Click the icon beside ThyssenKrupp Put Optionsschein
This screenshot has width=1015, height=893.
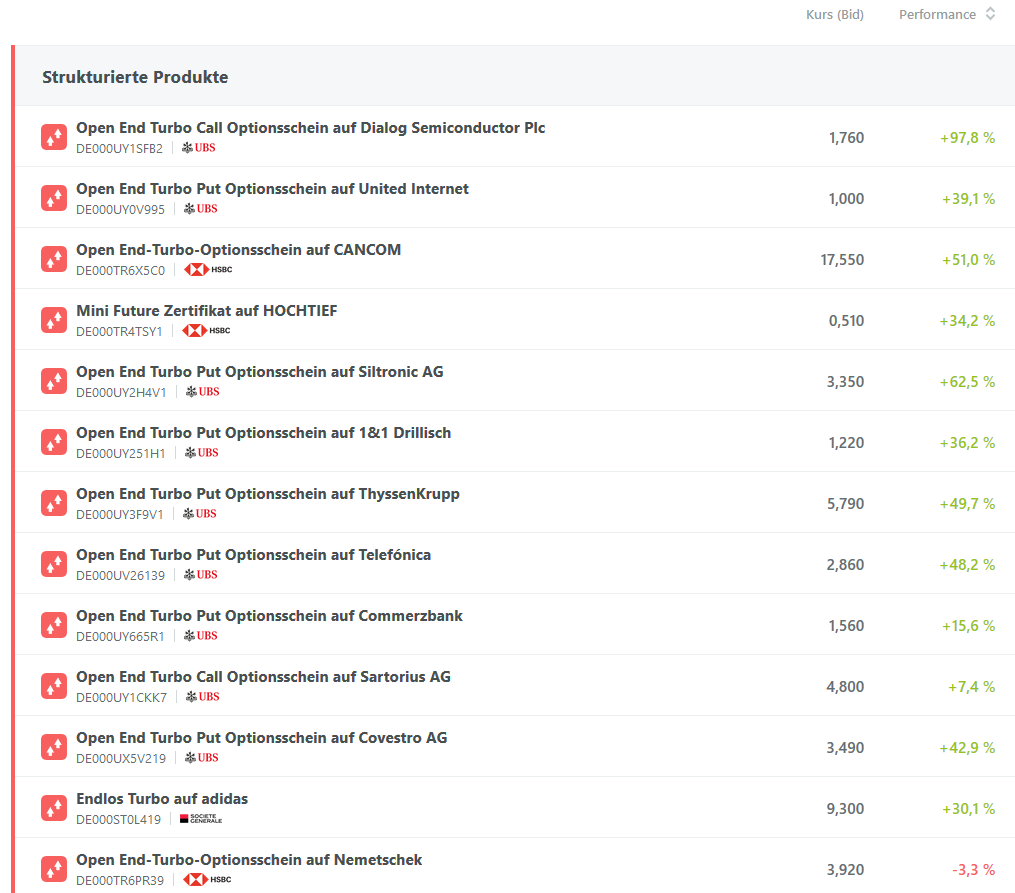[x=54, y=503]
